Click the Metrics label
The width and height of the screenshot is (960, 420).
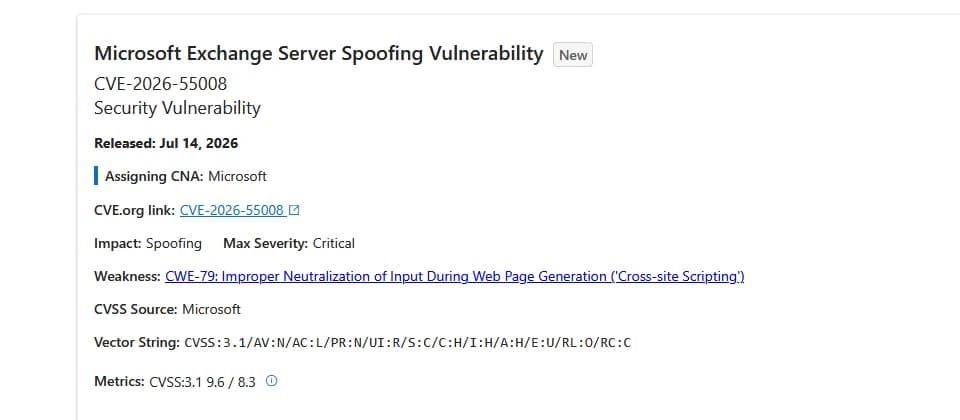coord(119,381)
